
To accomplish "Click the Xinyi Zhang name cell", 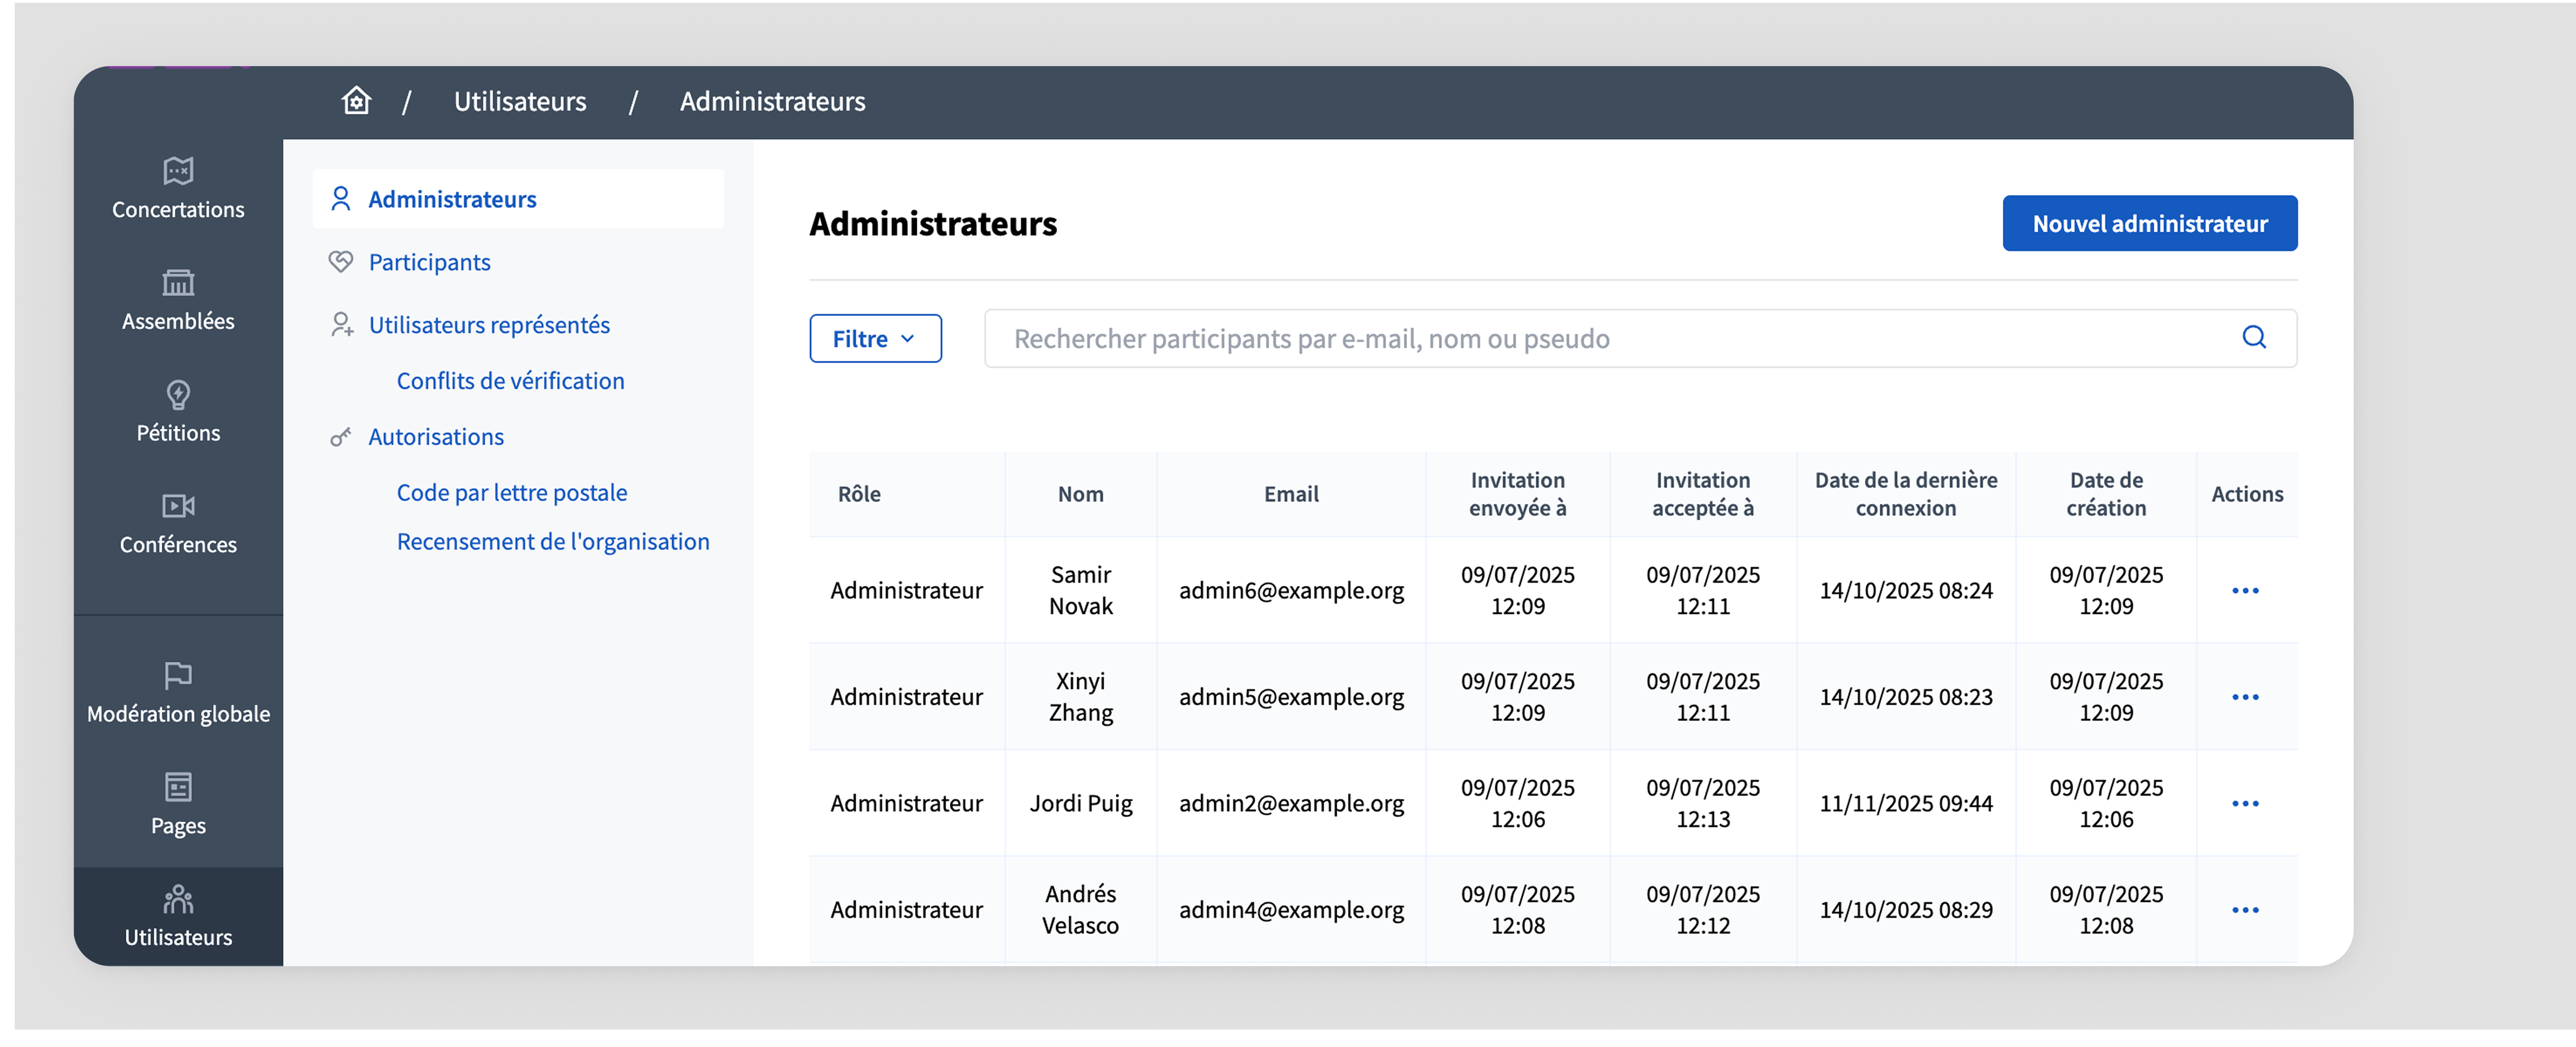I will (1080, 697).
